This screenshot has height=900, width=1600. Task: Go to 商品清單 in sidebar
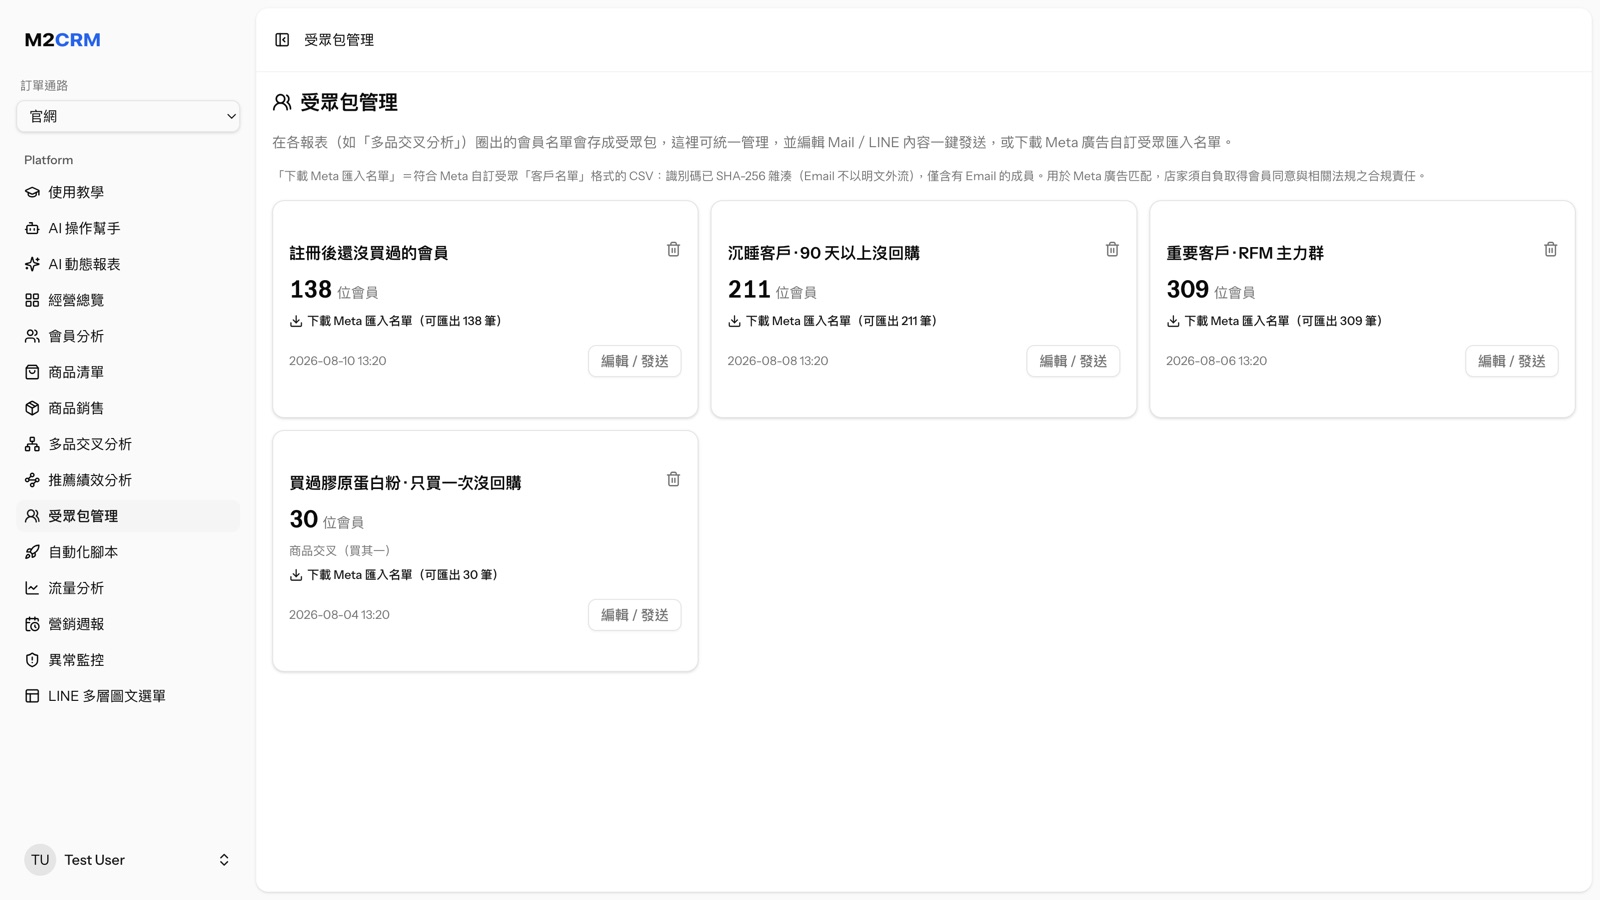(x=128, y=372)
